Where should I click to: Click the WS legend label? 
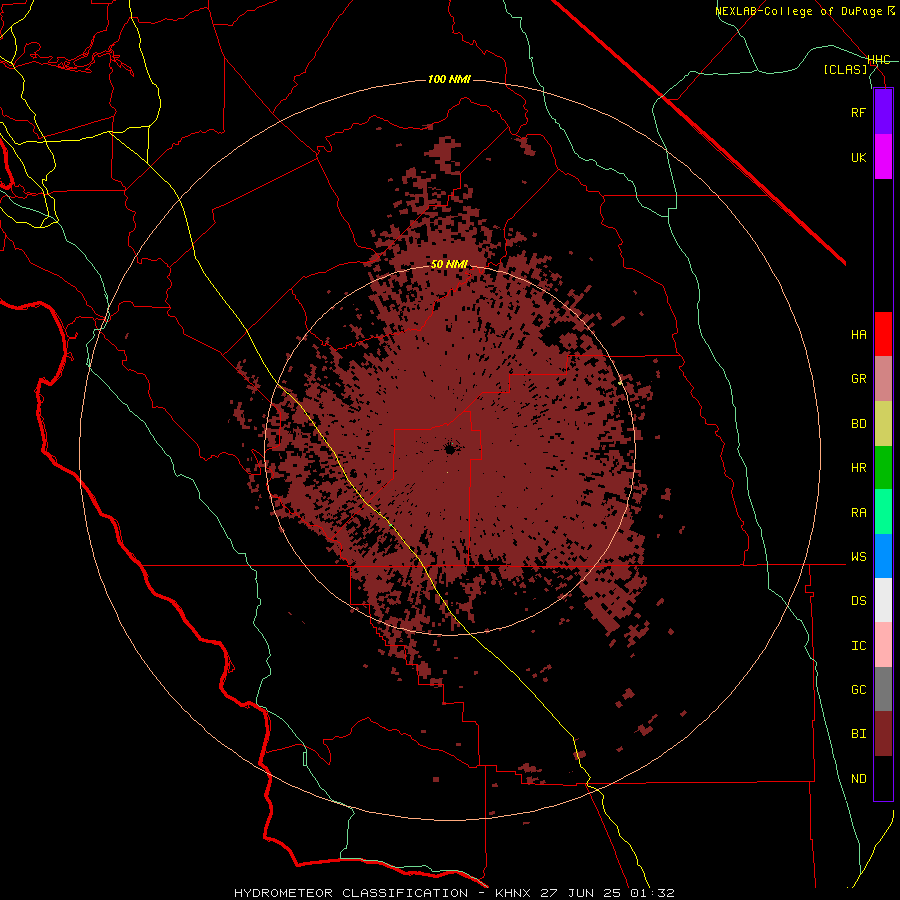(858, 557)
